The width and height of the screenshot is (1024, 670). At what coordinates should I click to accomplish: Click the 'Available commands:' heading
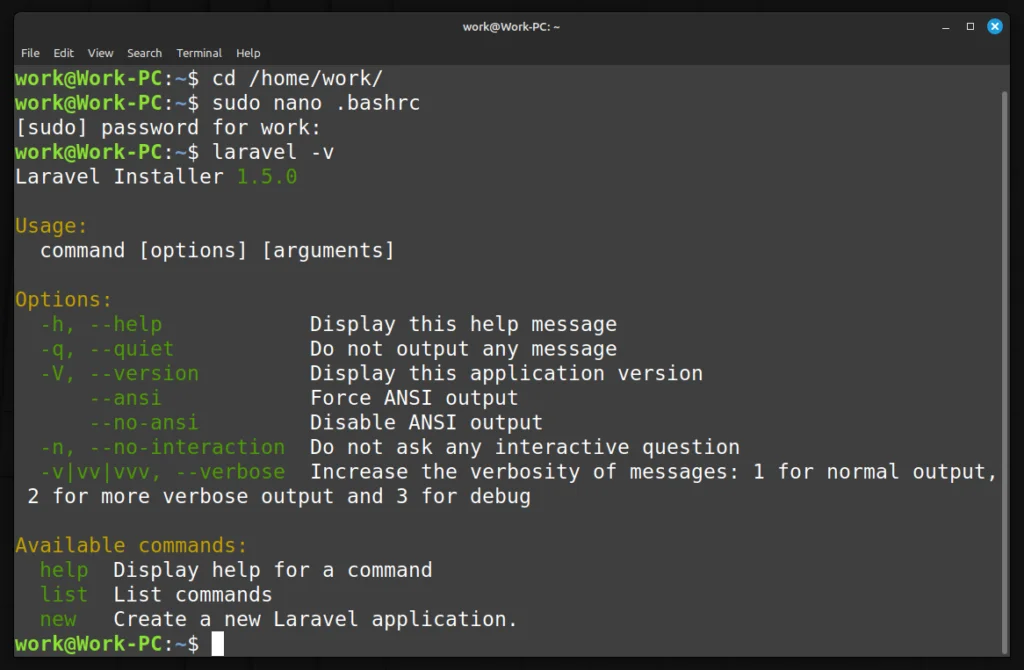[131, 546]
